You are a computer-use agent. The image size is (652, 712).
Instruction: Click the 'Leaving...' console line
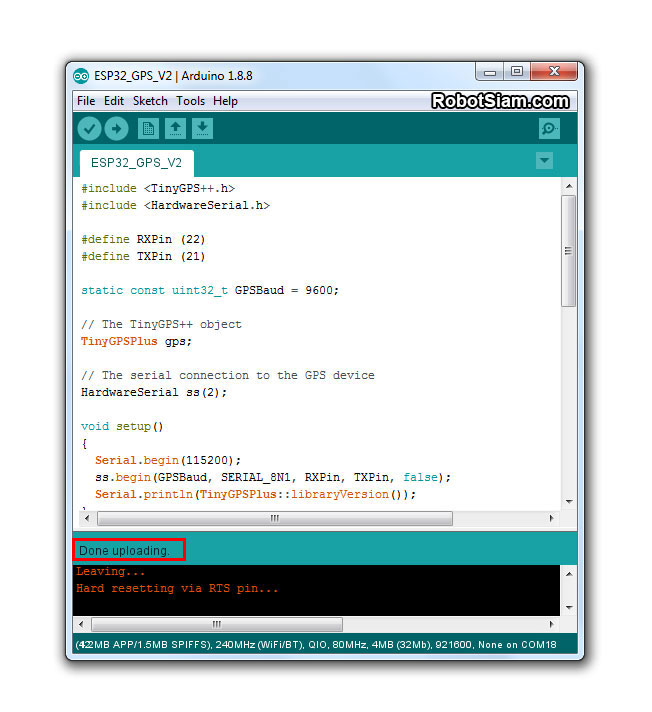click(110, 572)
